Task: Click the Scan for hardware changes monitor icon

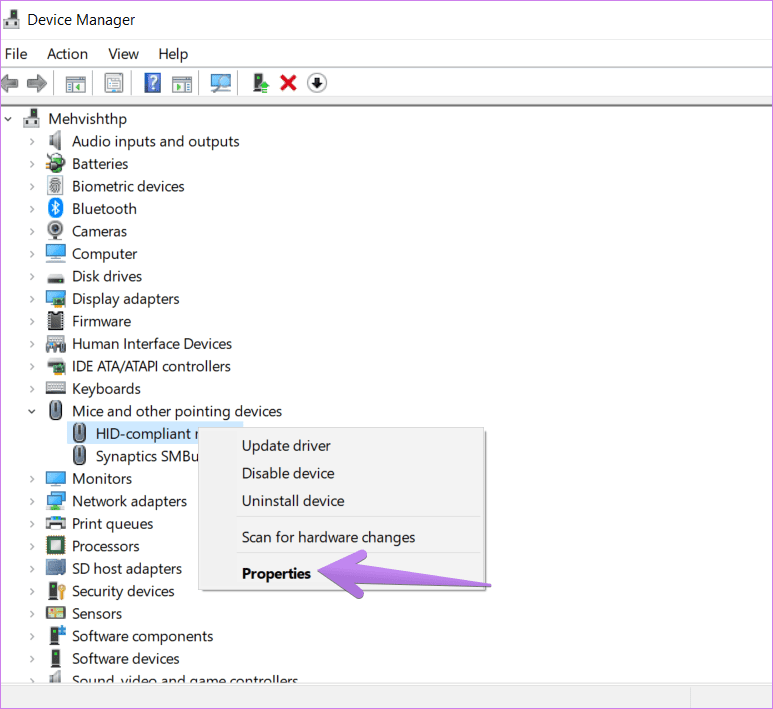Action: coord(220,83)
